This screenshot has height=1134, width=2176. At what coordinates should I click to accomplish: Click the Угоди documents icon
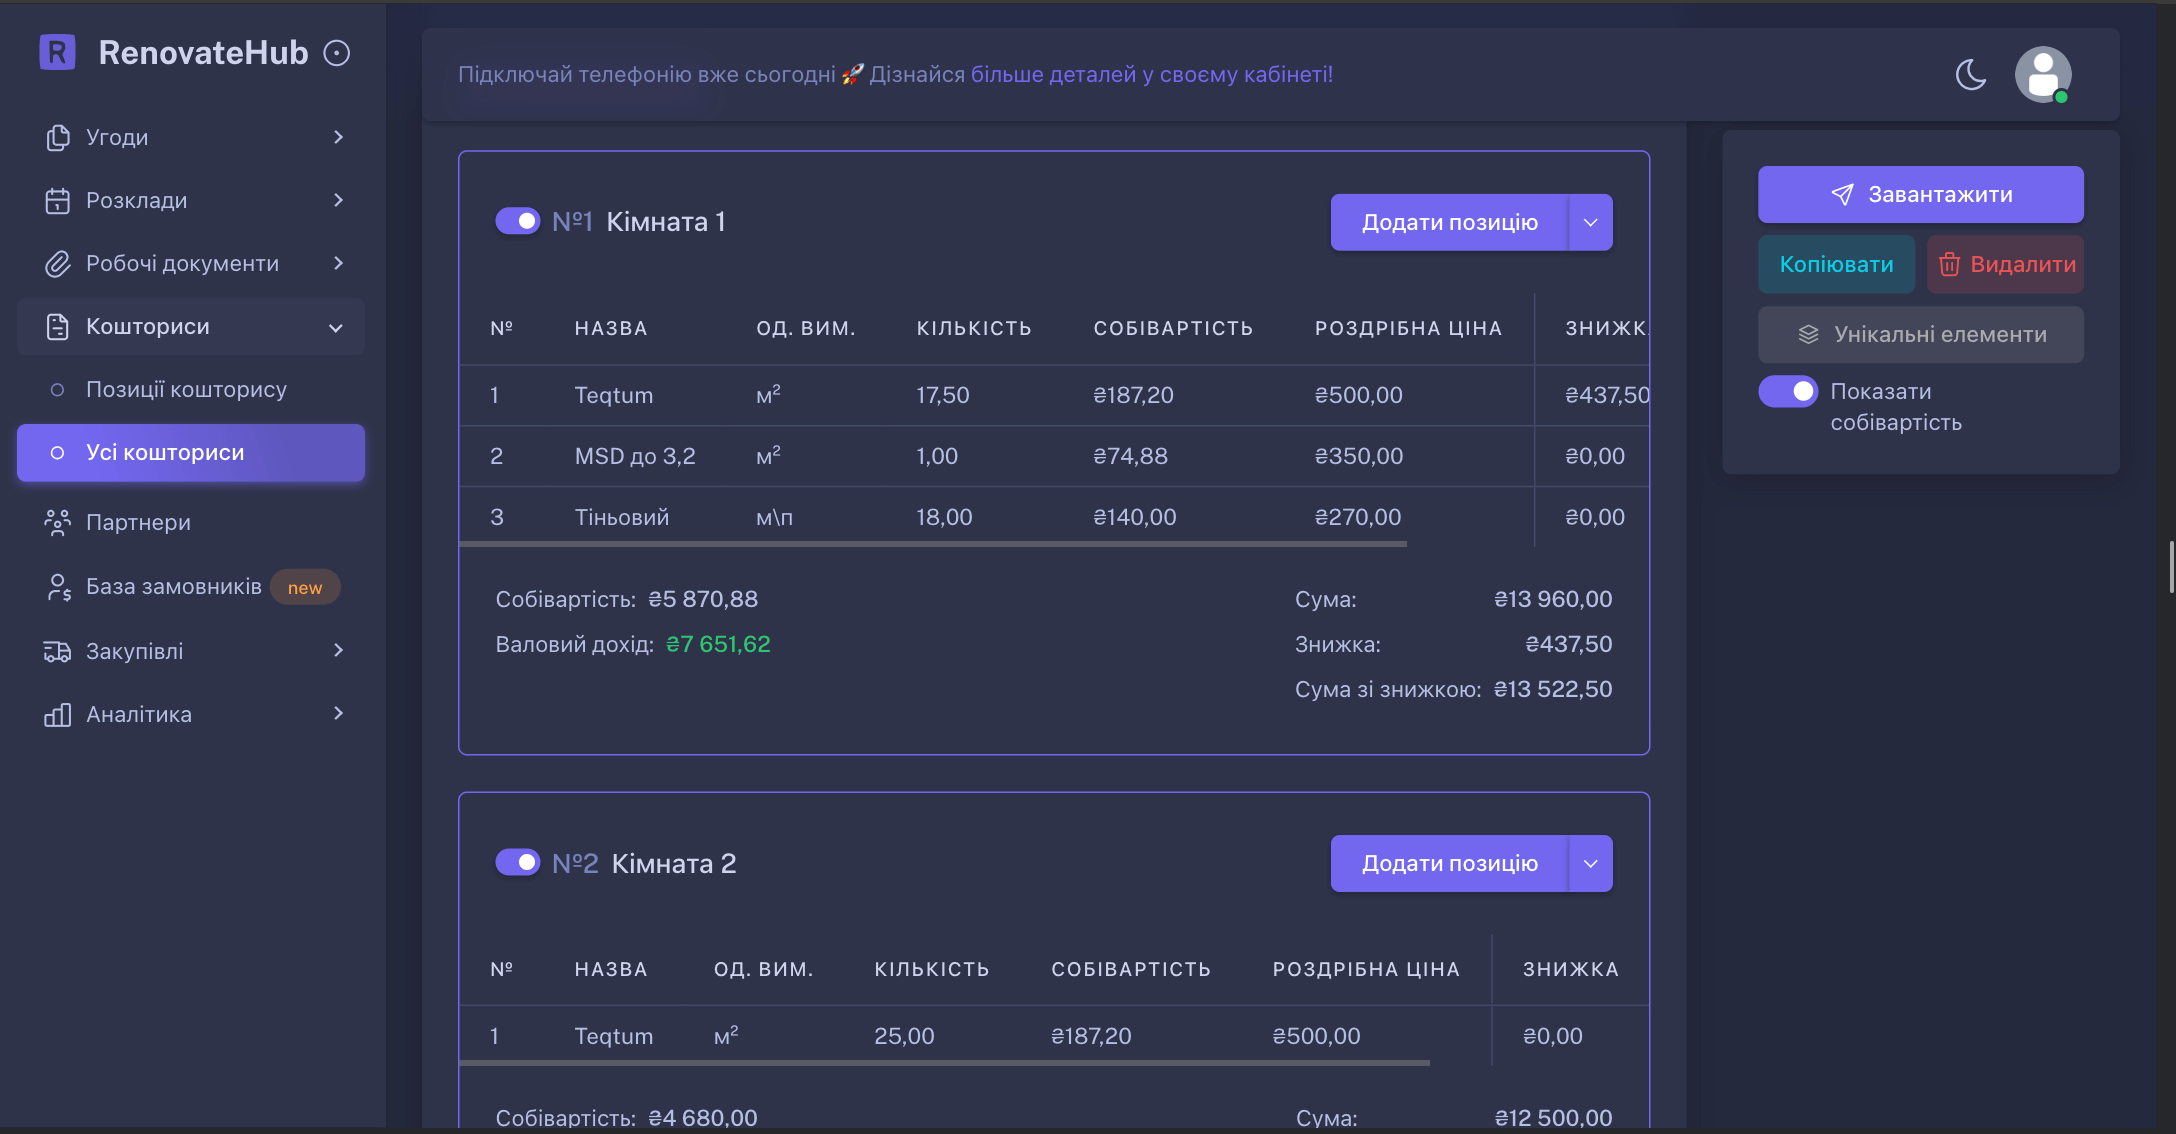click(58, 137)
